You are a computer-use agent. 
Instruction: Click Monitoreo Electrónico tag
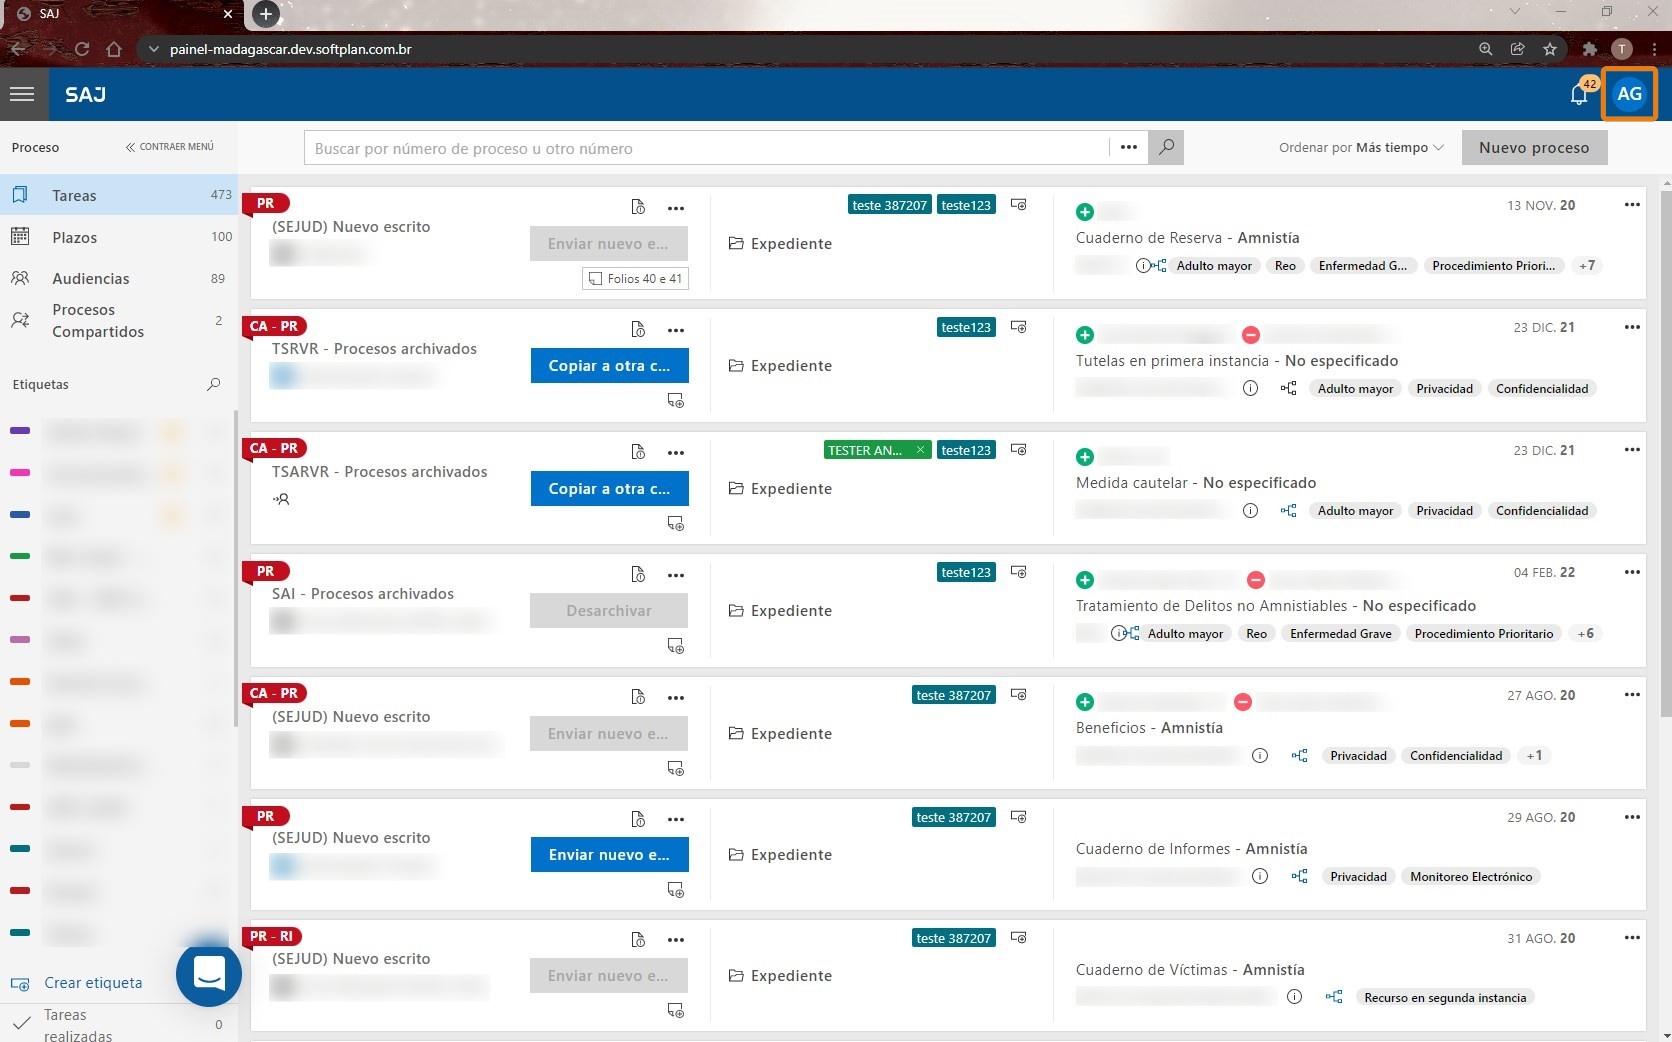1471,877
